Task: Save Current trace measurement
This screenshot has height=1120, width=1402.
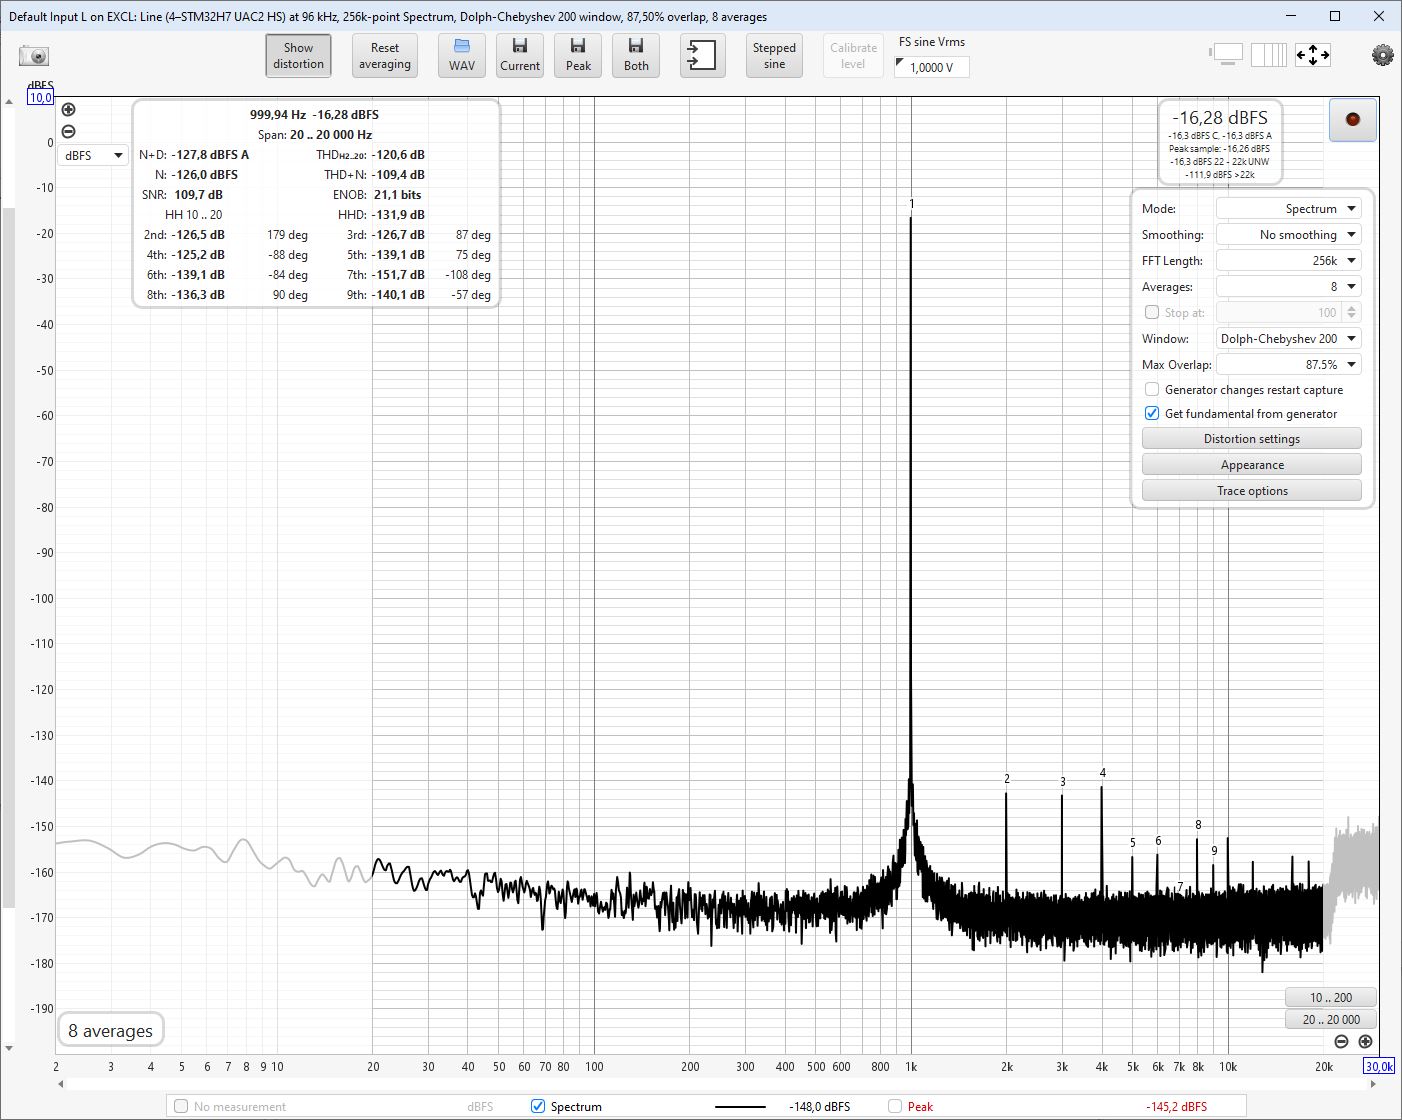Action: pos(520,55)
